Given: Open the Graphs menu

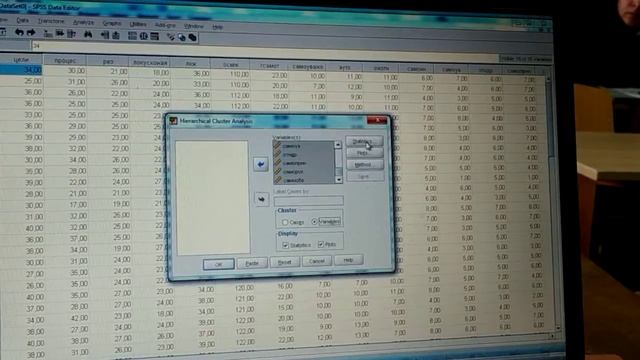Looking at the screenshot, I should click(x=112, y=23).
